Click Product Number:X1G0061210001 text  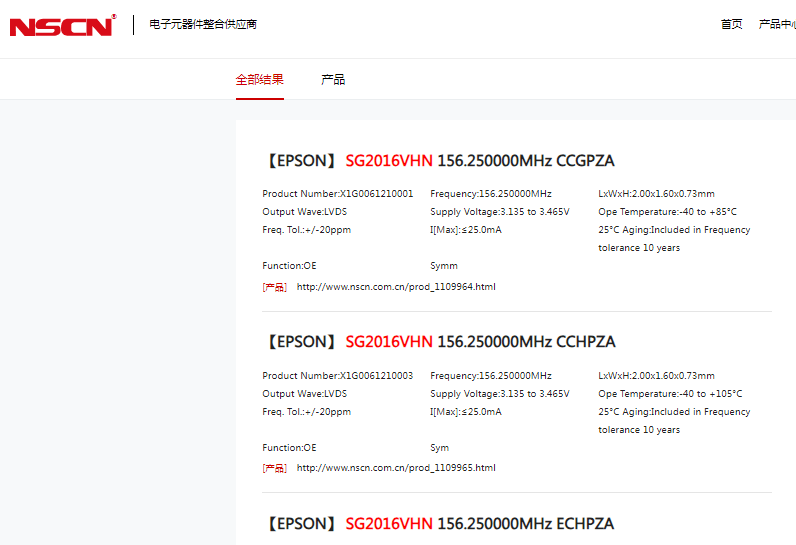(x=338, y=194)
